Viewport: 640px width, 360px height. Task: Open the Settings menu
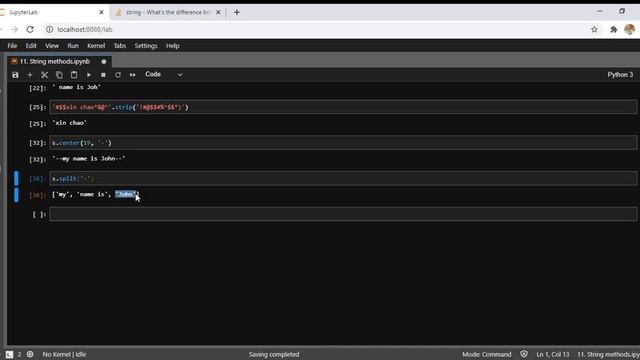click(146, 46)
